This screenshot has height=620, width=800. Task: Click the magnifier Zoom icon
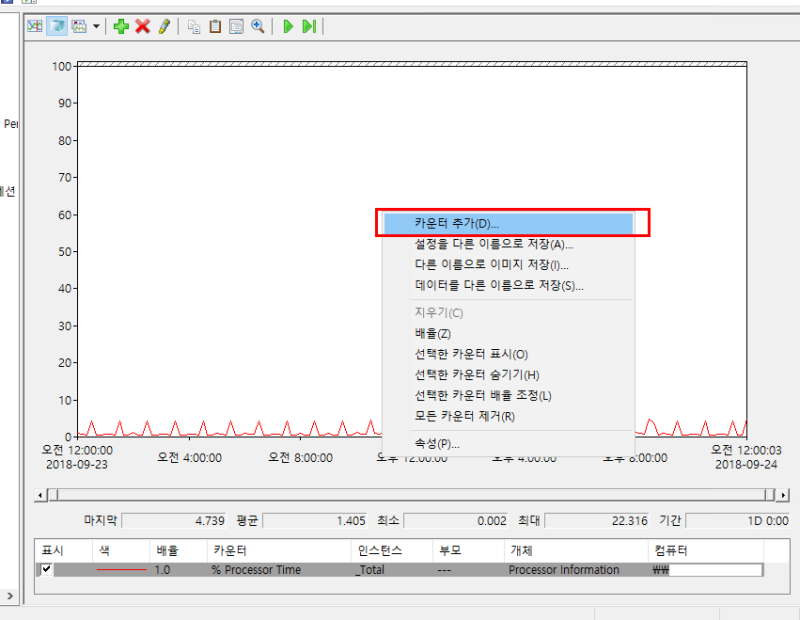click(256, 27)
